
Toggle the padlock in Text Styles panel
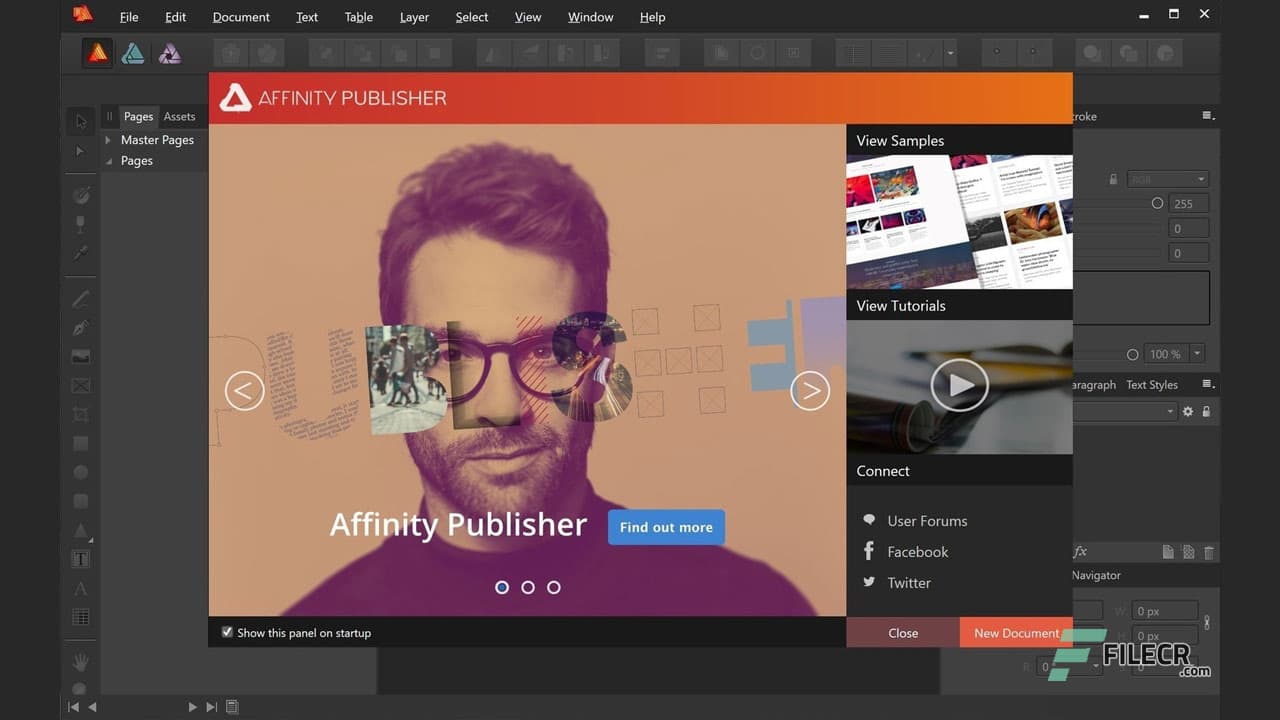tap(1207, 411)
